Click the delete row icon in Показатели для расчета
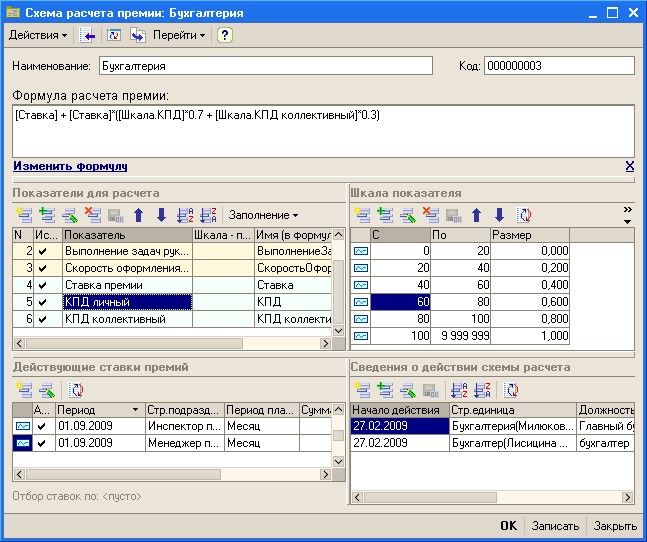647x542 pixels. 93,215
